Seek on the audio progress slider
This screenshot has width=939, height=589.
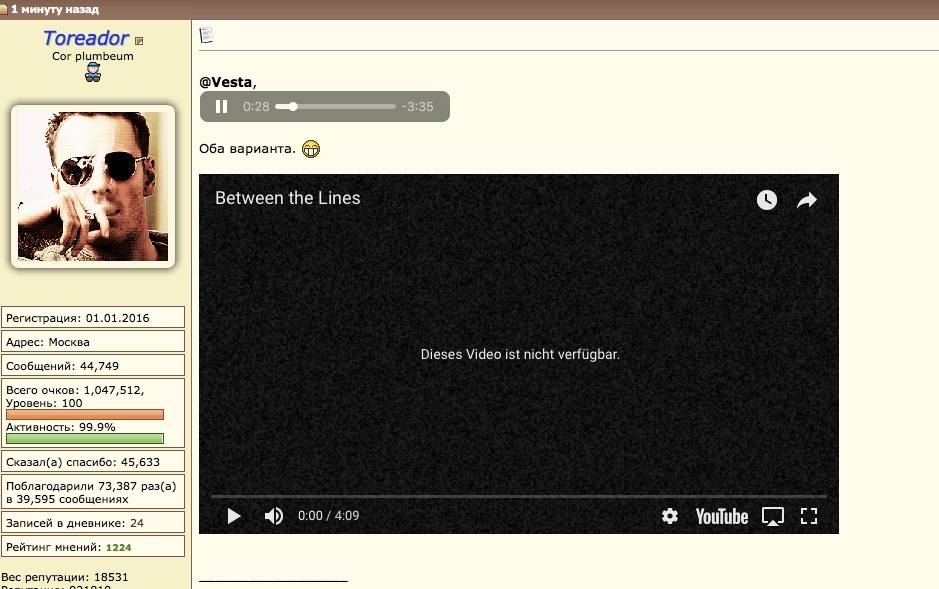[336, 107]
